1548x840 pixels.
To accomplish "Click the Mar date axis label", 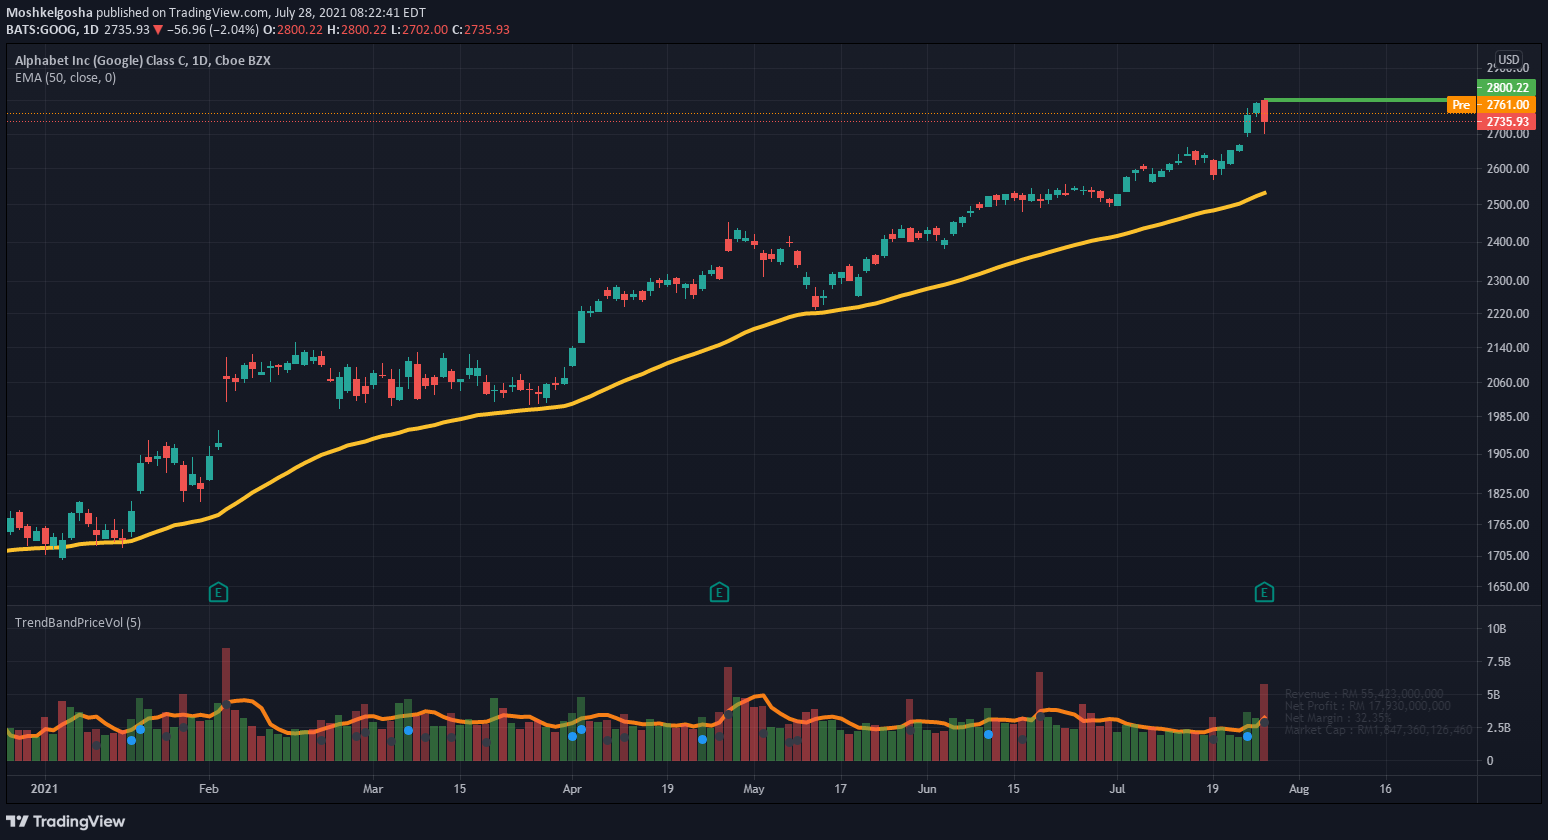I will [372, 789].
